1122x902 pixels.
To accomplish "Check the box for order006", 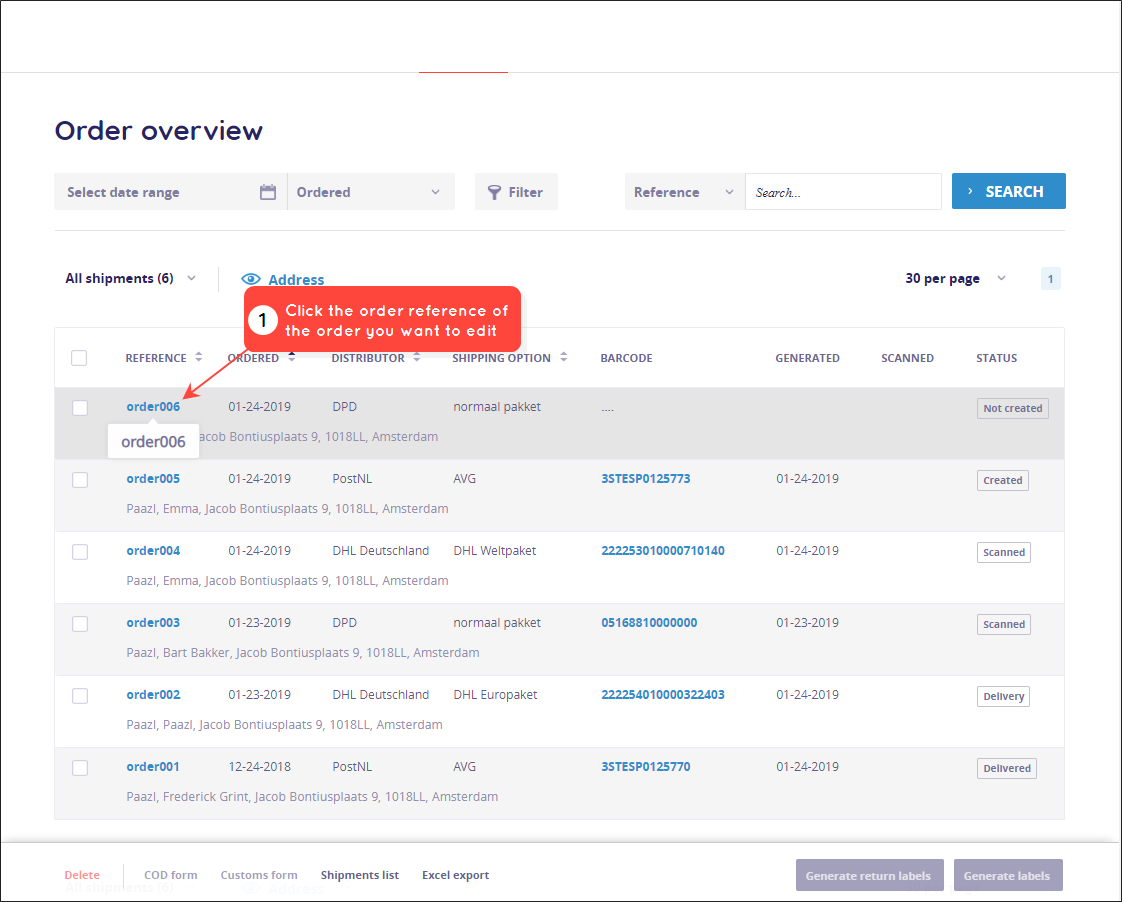I will (x=80, y=408).
